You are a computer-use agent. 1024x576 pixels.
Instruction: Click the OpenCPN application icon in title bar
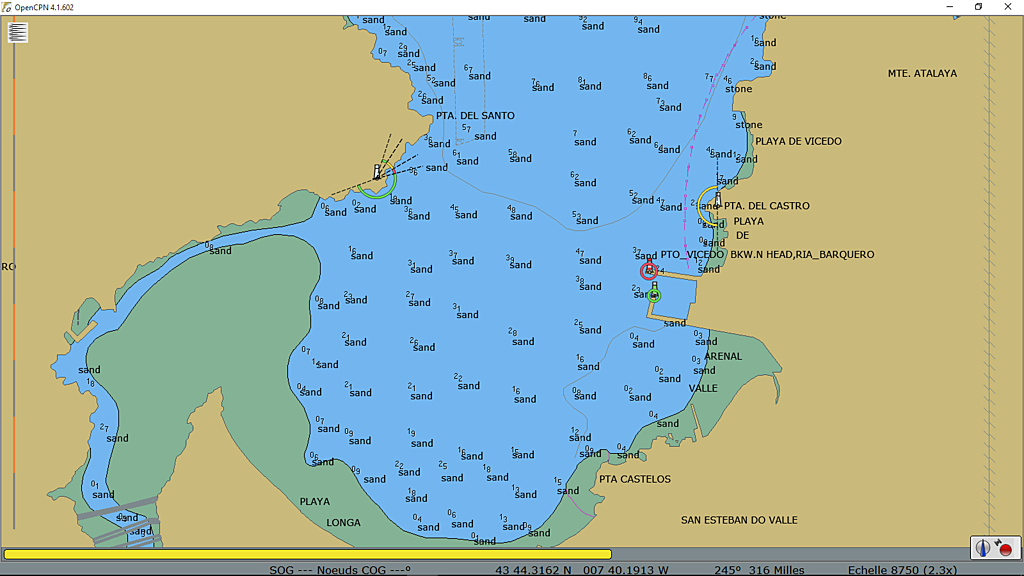click(7, 7)
